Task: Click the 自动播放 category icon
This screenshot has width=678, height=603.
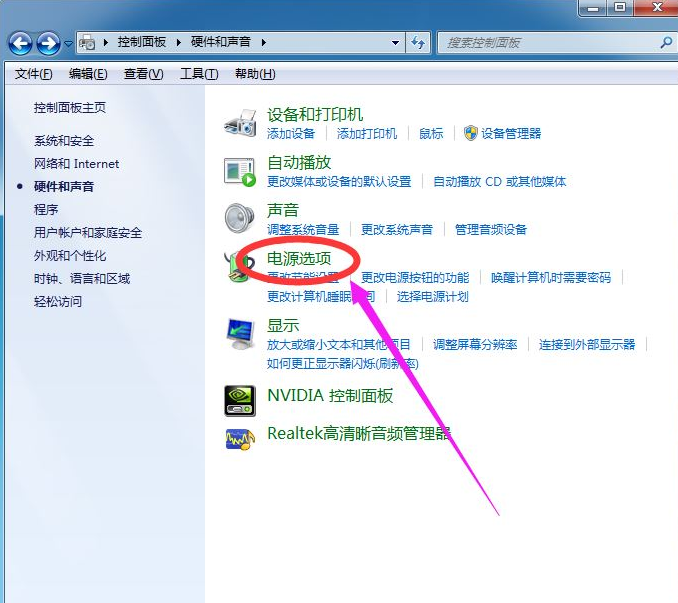Action: pos(240,172)
